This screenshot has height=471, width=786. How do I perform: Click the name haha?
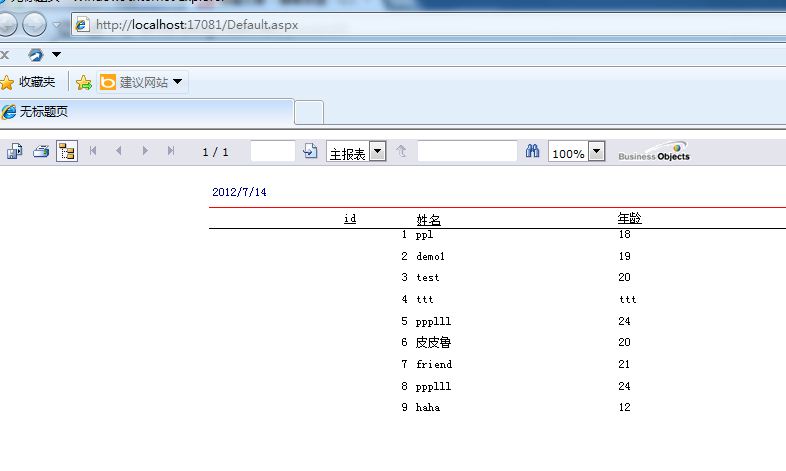pyautogui.click(x=428, y=407)
